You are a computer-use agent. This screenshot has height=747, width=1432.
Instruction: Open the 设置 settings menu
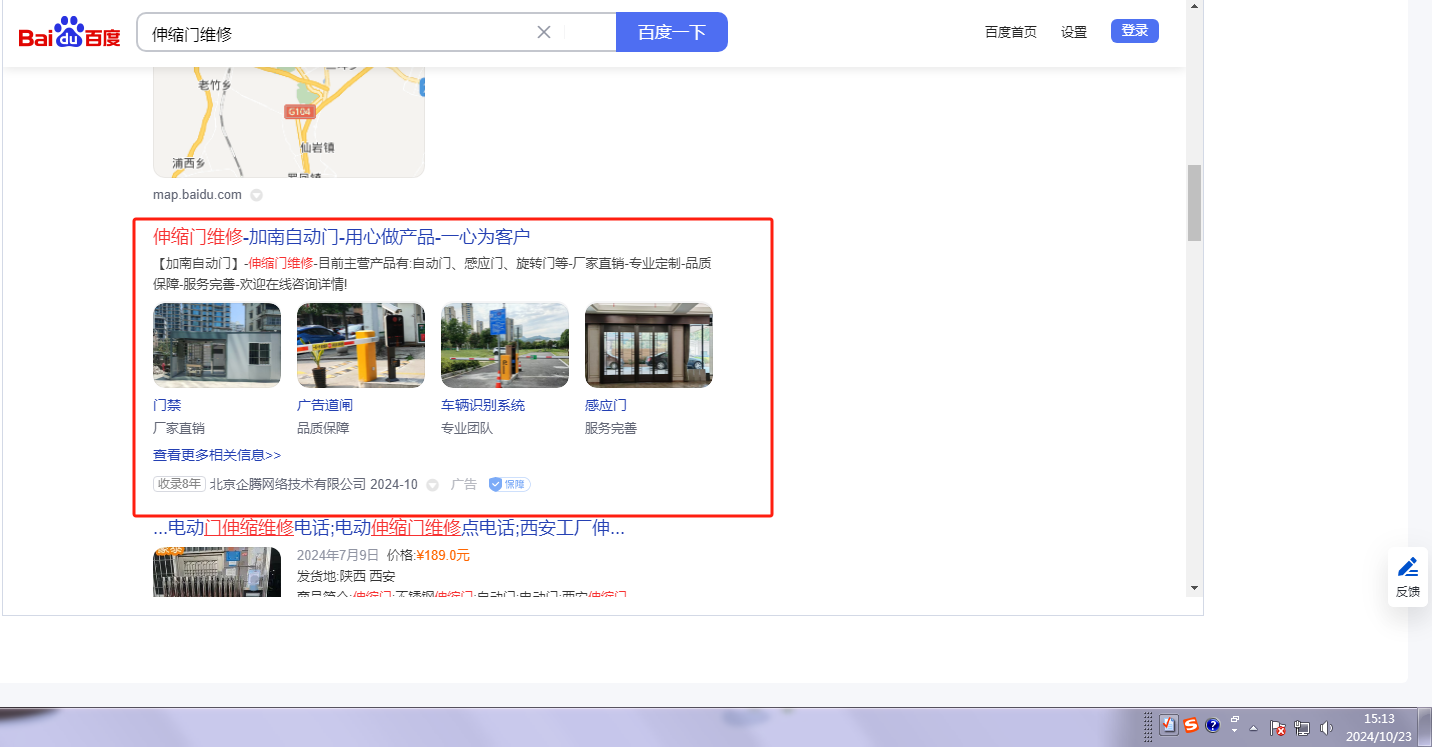[x=1074, y=32]
